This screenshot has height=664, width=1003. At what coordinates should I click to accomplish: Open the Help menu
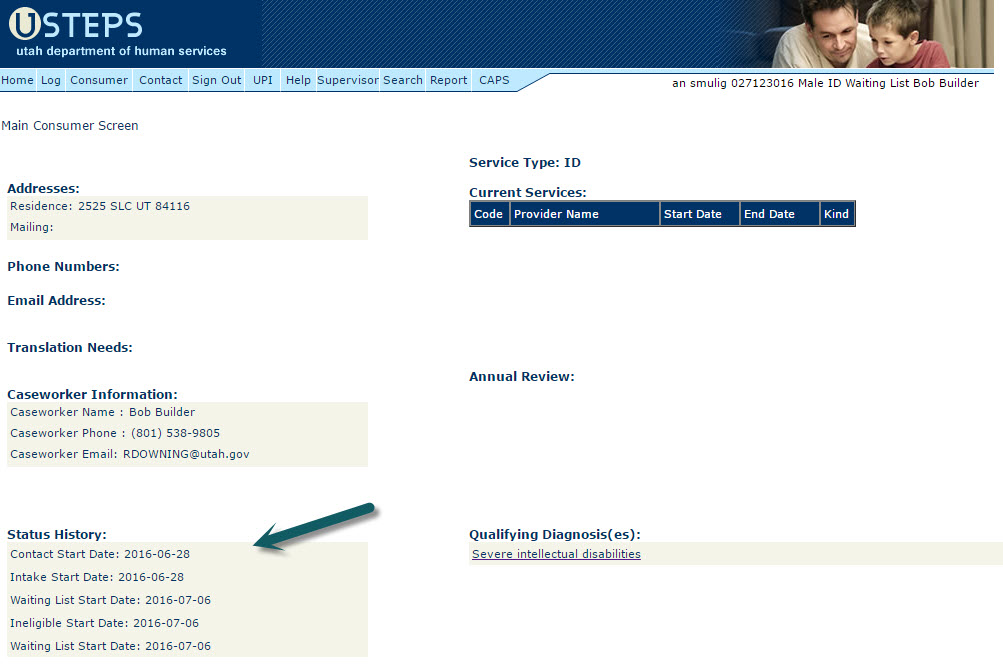coord(298,80)
